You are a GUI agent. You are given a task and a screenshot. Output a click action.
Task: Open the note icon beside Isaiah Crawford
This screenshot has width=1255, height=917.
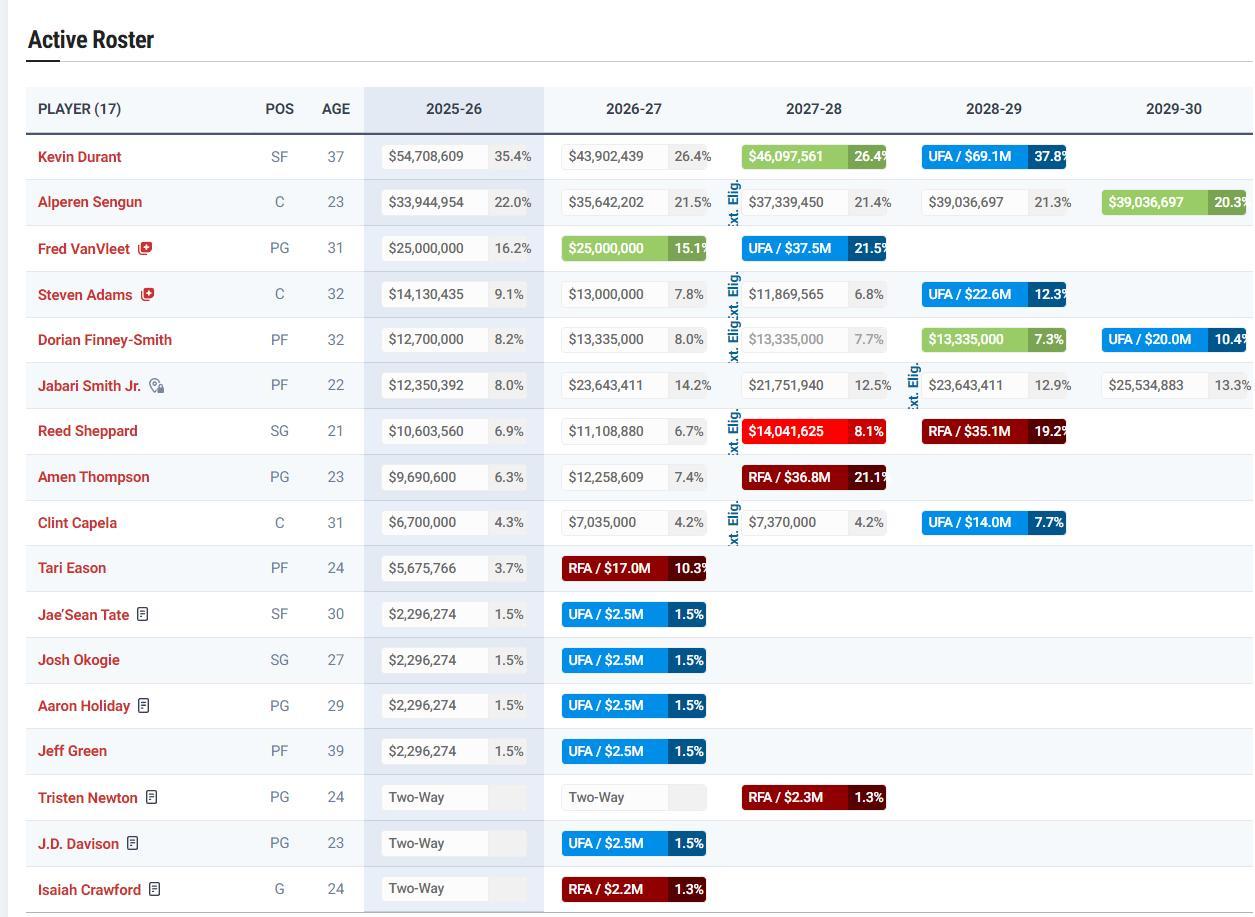pyautogui.click(x=155, y=889)
